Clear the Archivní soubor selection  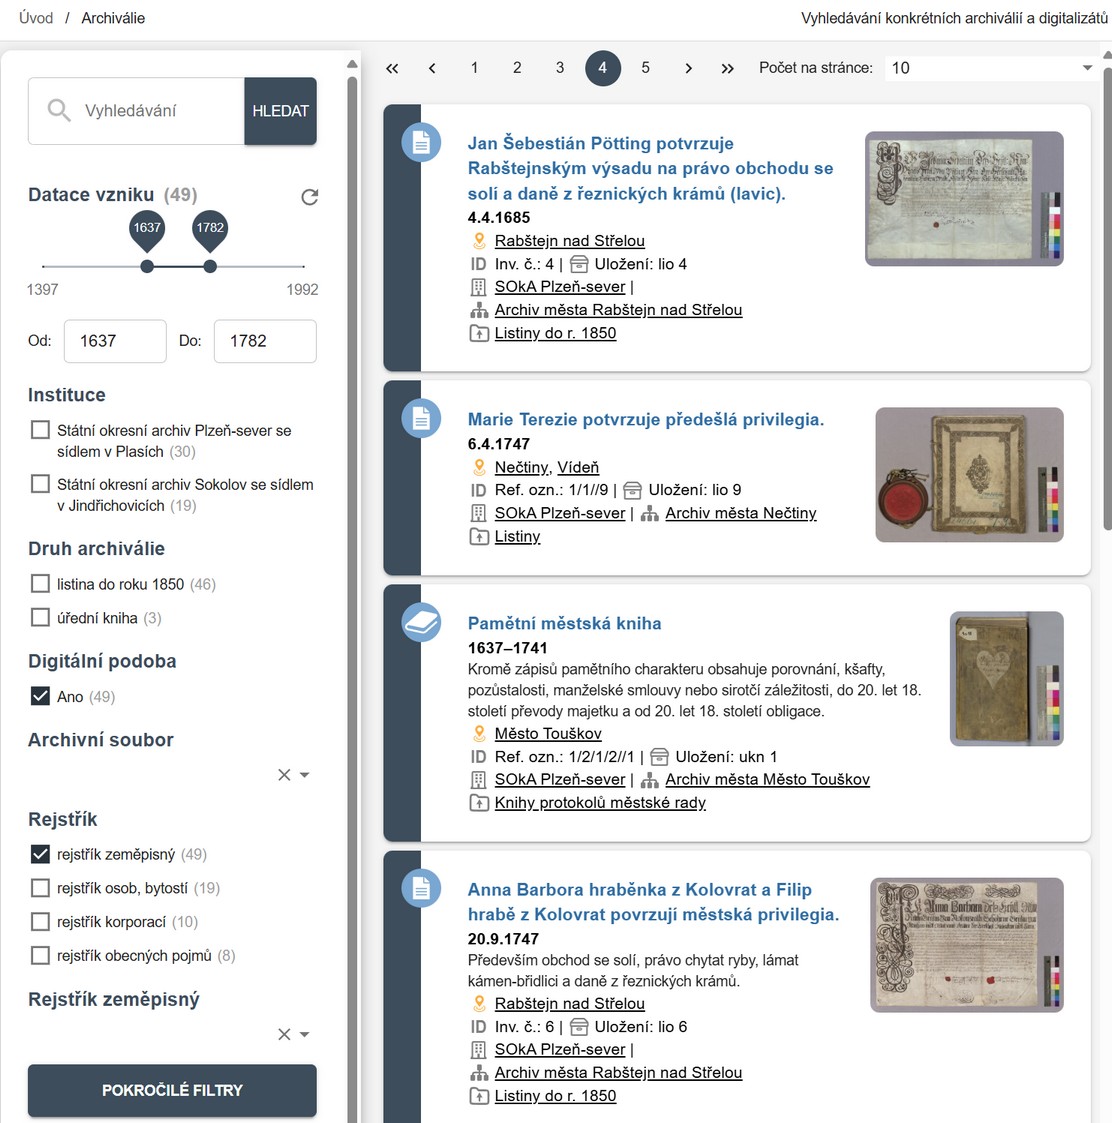click(x=284, y=775)
